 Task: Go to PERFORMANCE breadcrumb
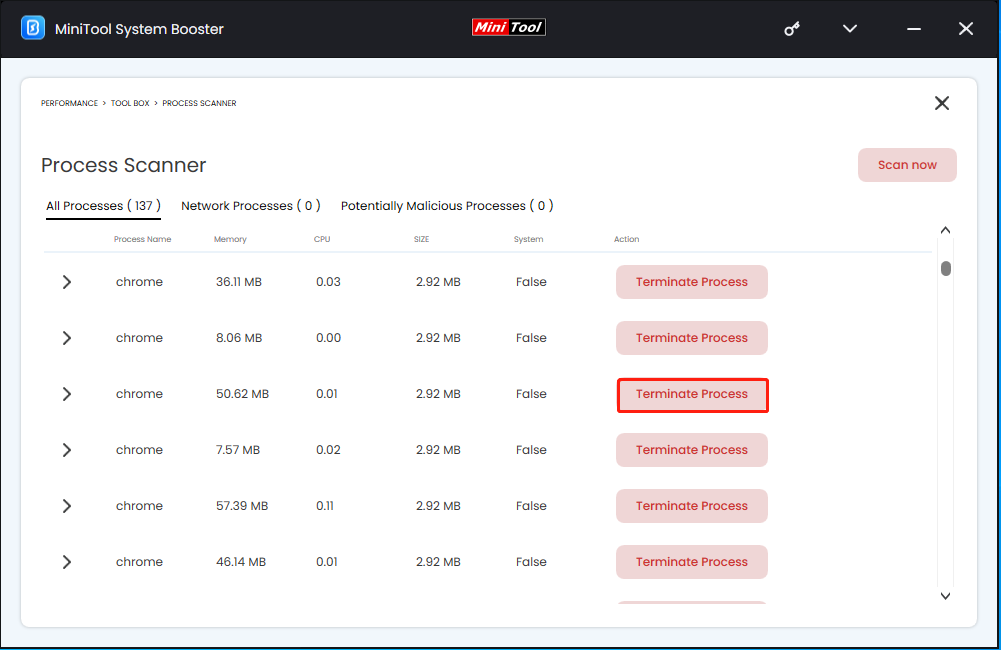pos(70,103)
